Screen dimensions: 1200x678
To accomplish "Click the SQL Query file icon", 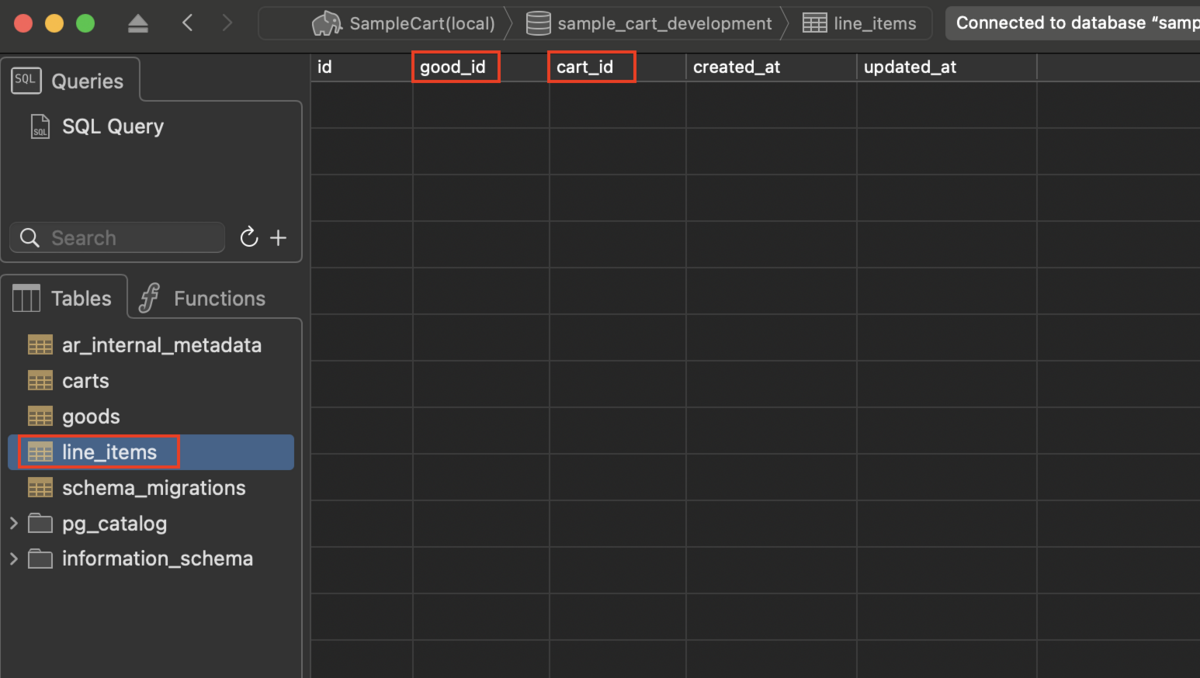I will point(40,127).
